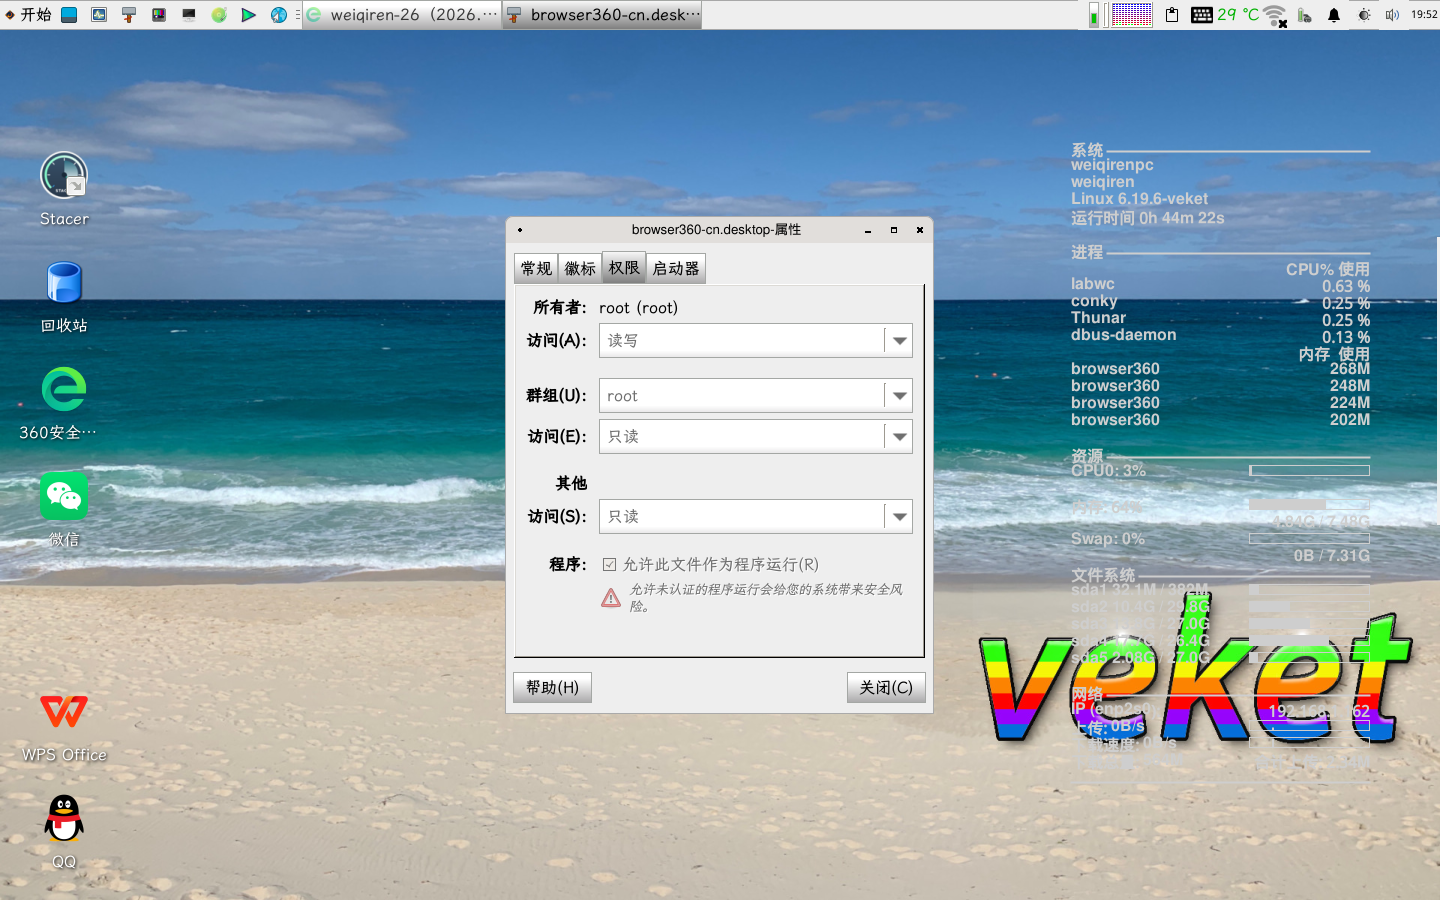Image resolution: width=1440 pixels, height=900 pixels.
Task: Switch to the 常规 tab
Action: tap(534, 267)
